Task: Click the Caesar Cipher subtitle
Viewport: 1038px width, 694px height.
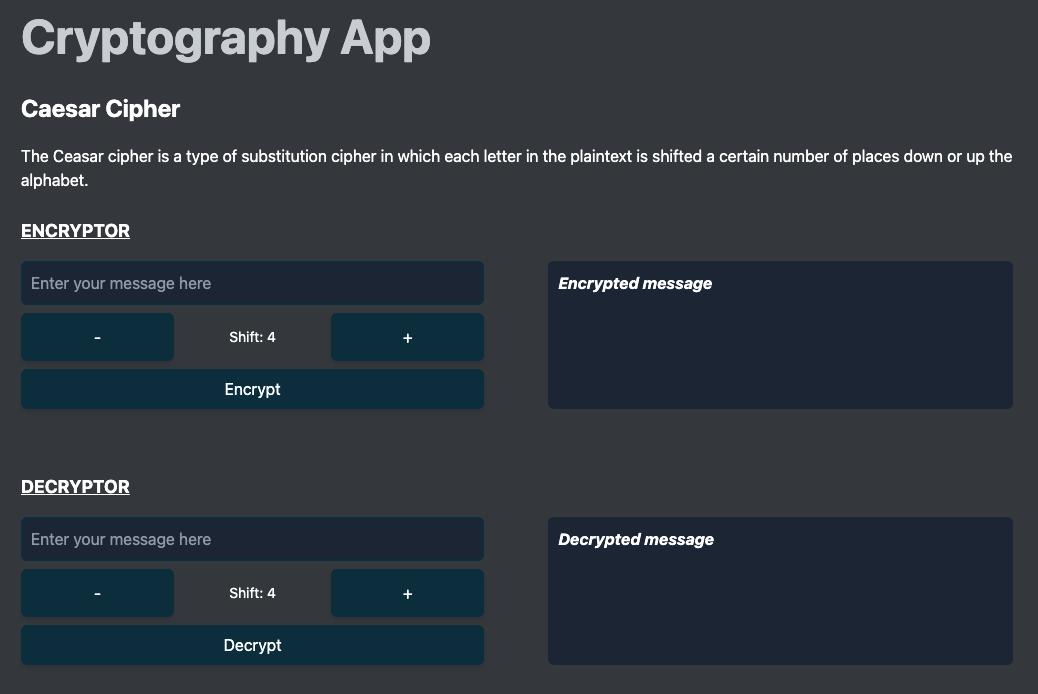Action: tap(101, 109)
